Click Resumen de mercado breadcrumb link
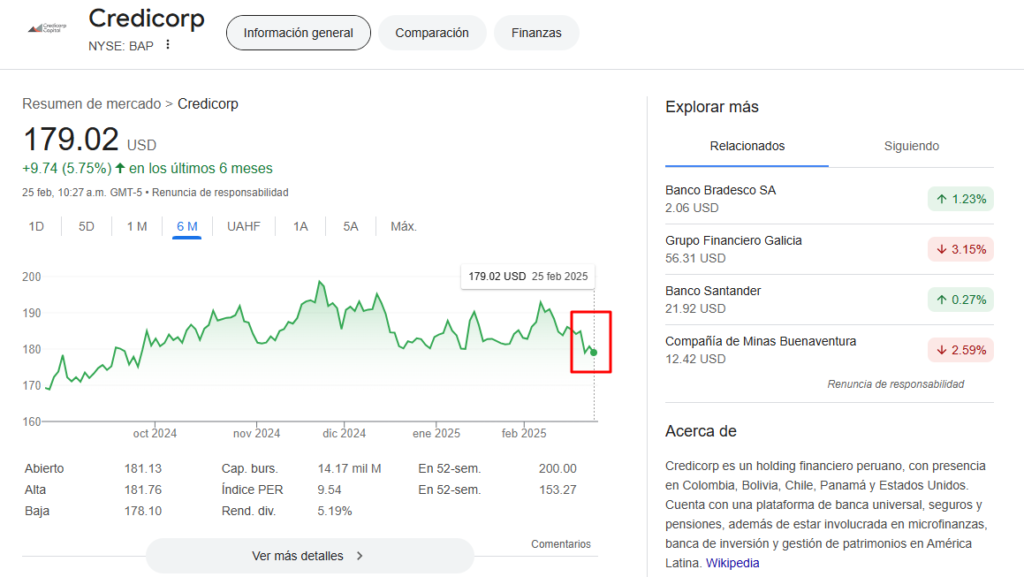The image size is (1024, 577). (x=91, y=104)
